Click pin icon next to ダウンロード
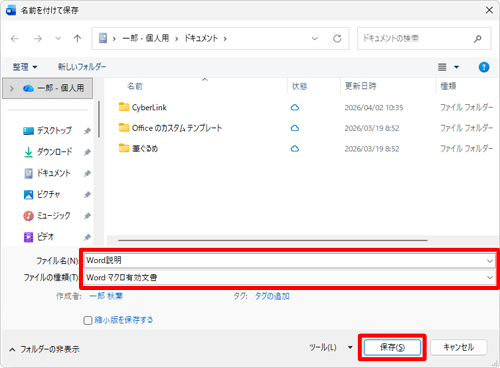500x368 pixels. [x=87, y=152]
